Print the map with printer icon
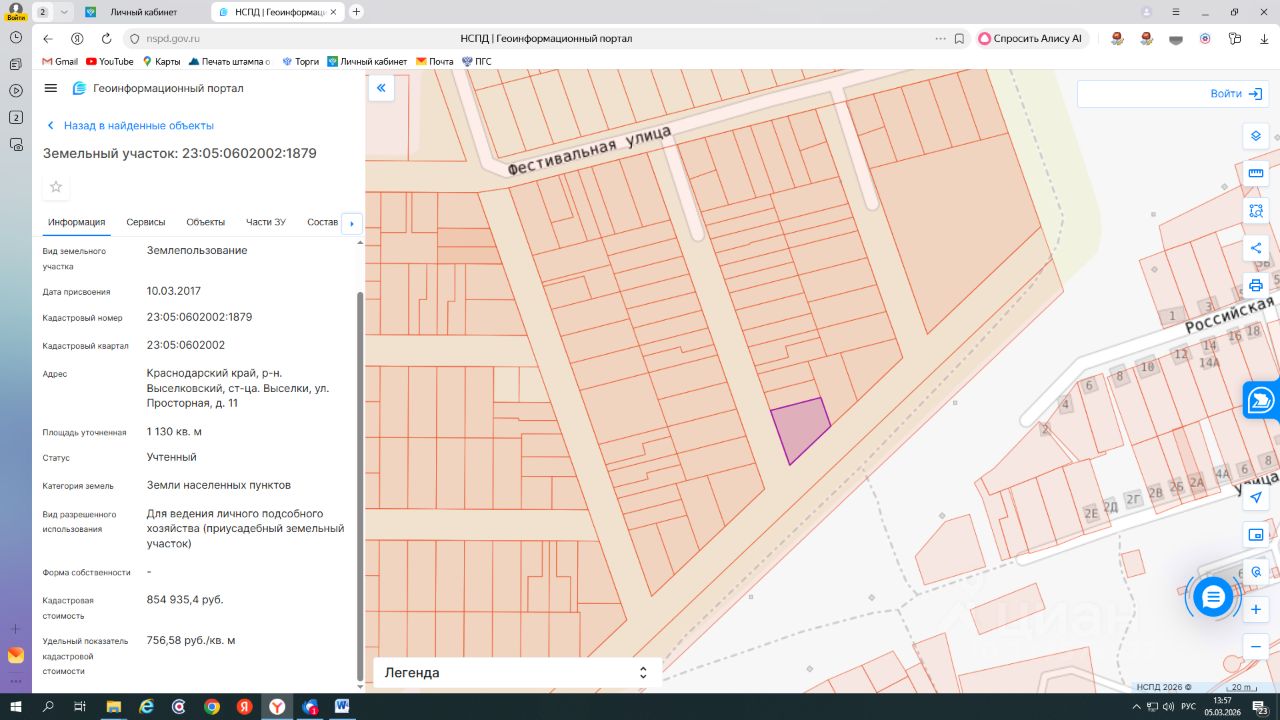1280x720 pixels. tap(1256, 285)
